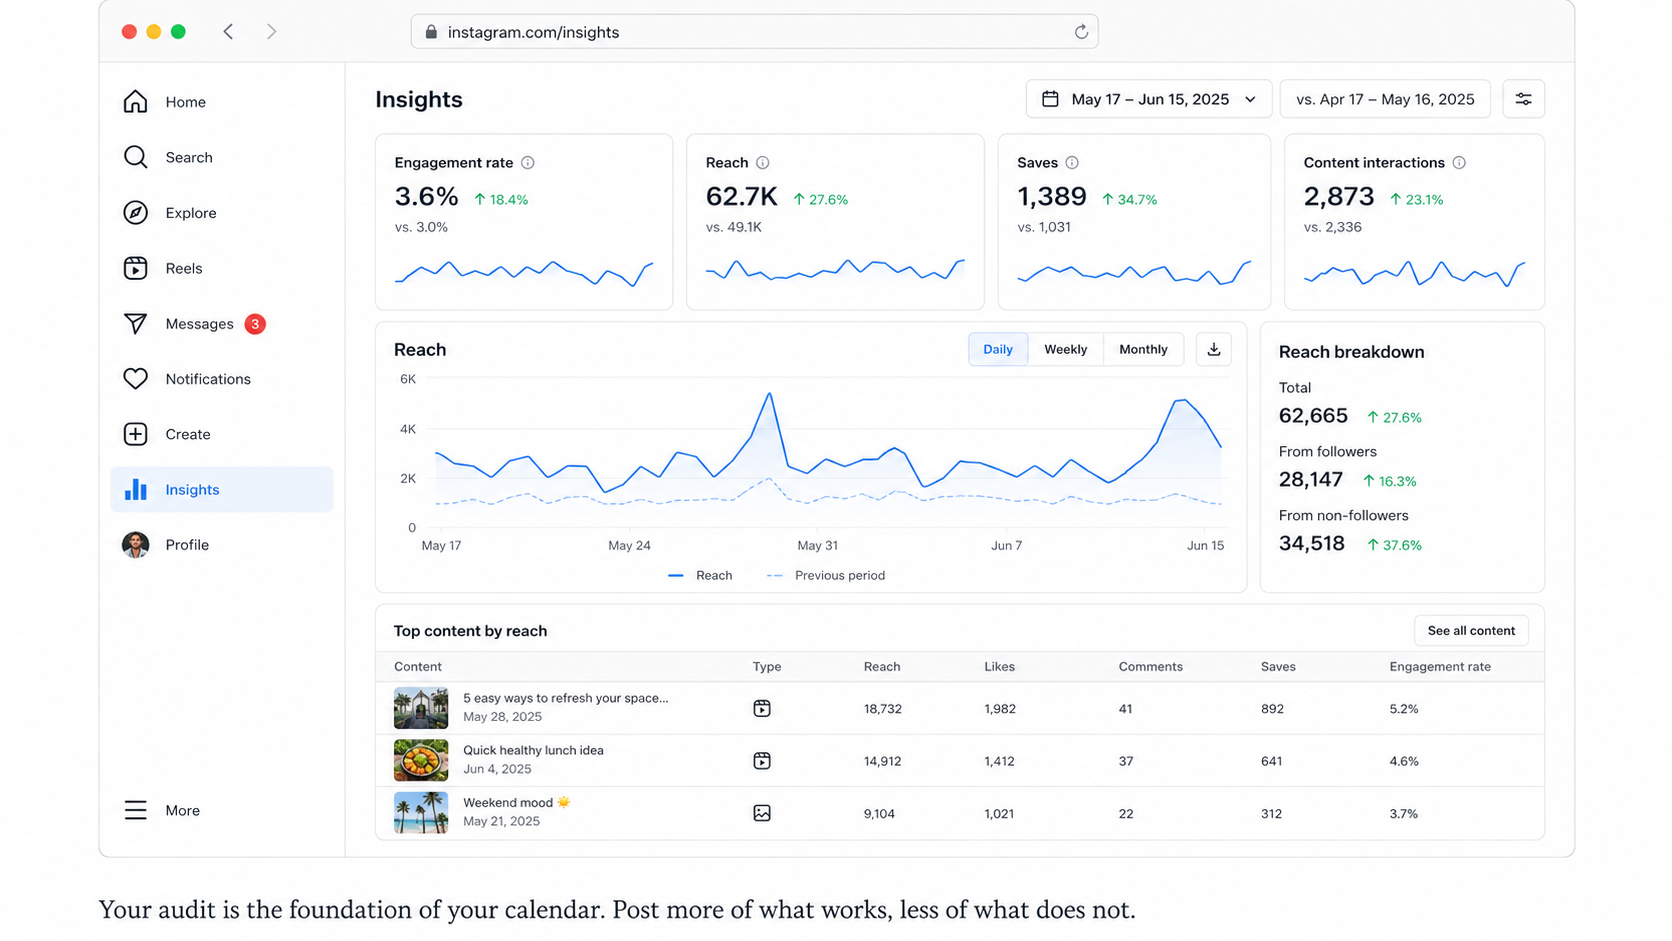Click the Engagement rate column header
Viewport: 1672px width, 941px height.
[1439, 667]
